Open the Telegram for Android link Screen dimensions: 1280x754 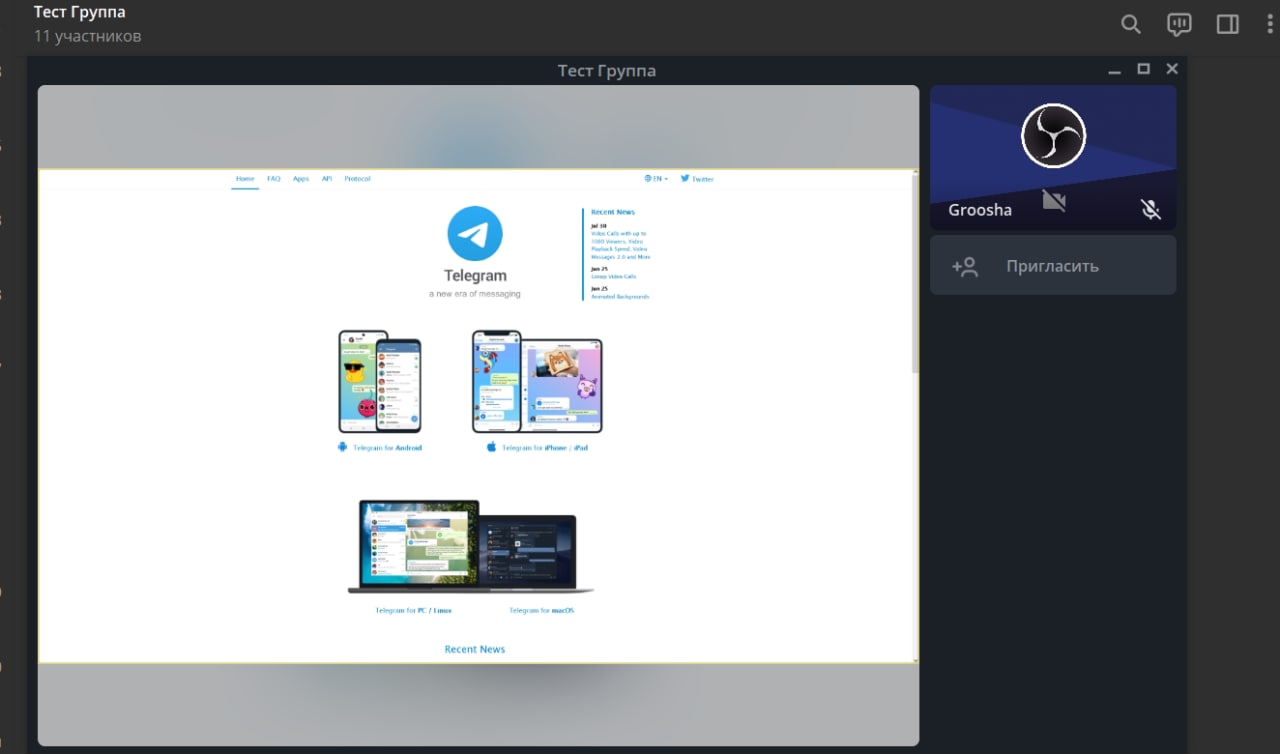tap(387, 448)
